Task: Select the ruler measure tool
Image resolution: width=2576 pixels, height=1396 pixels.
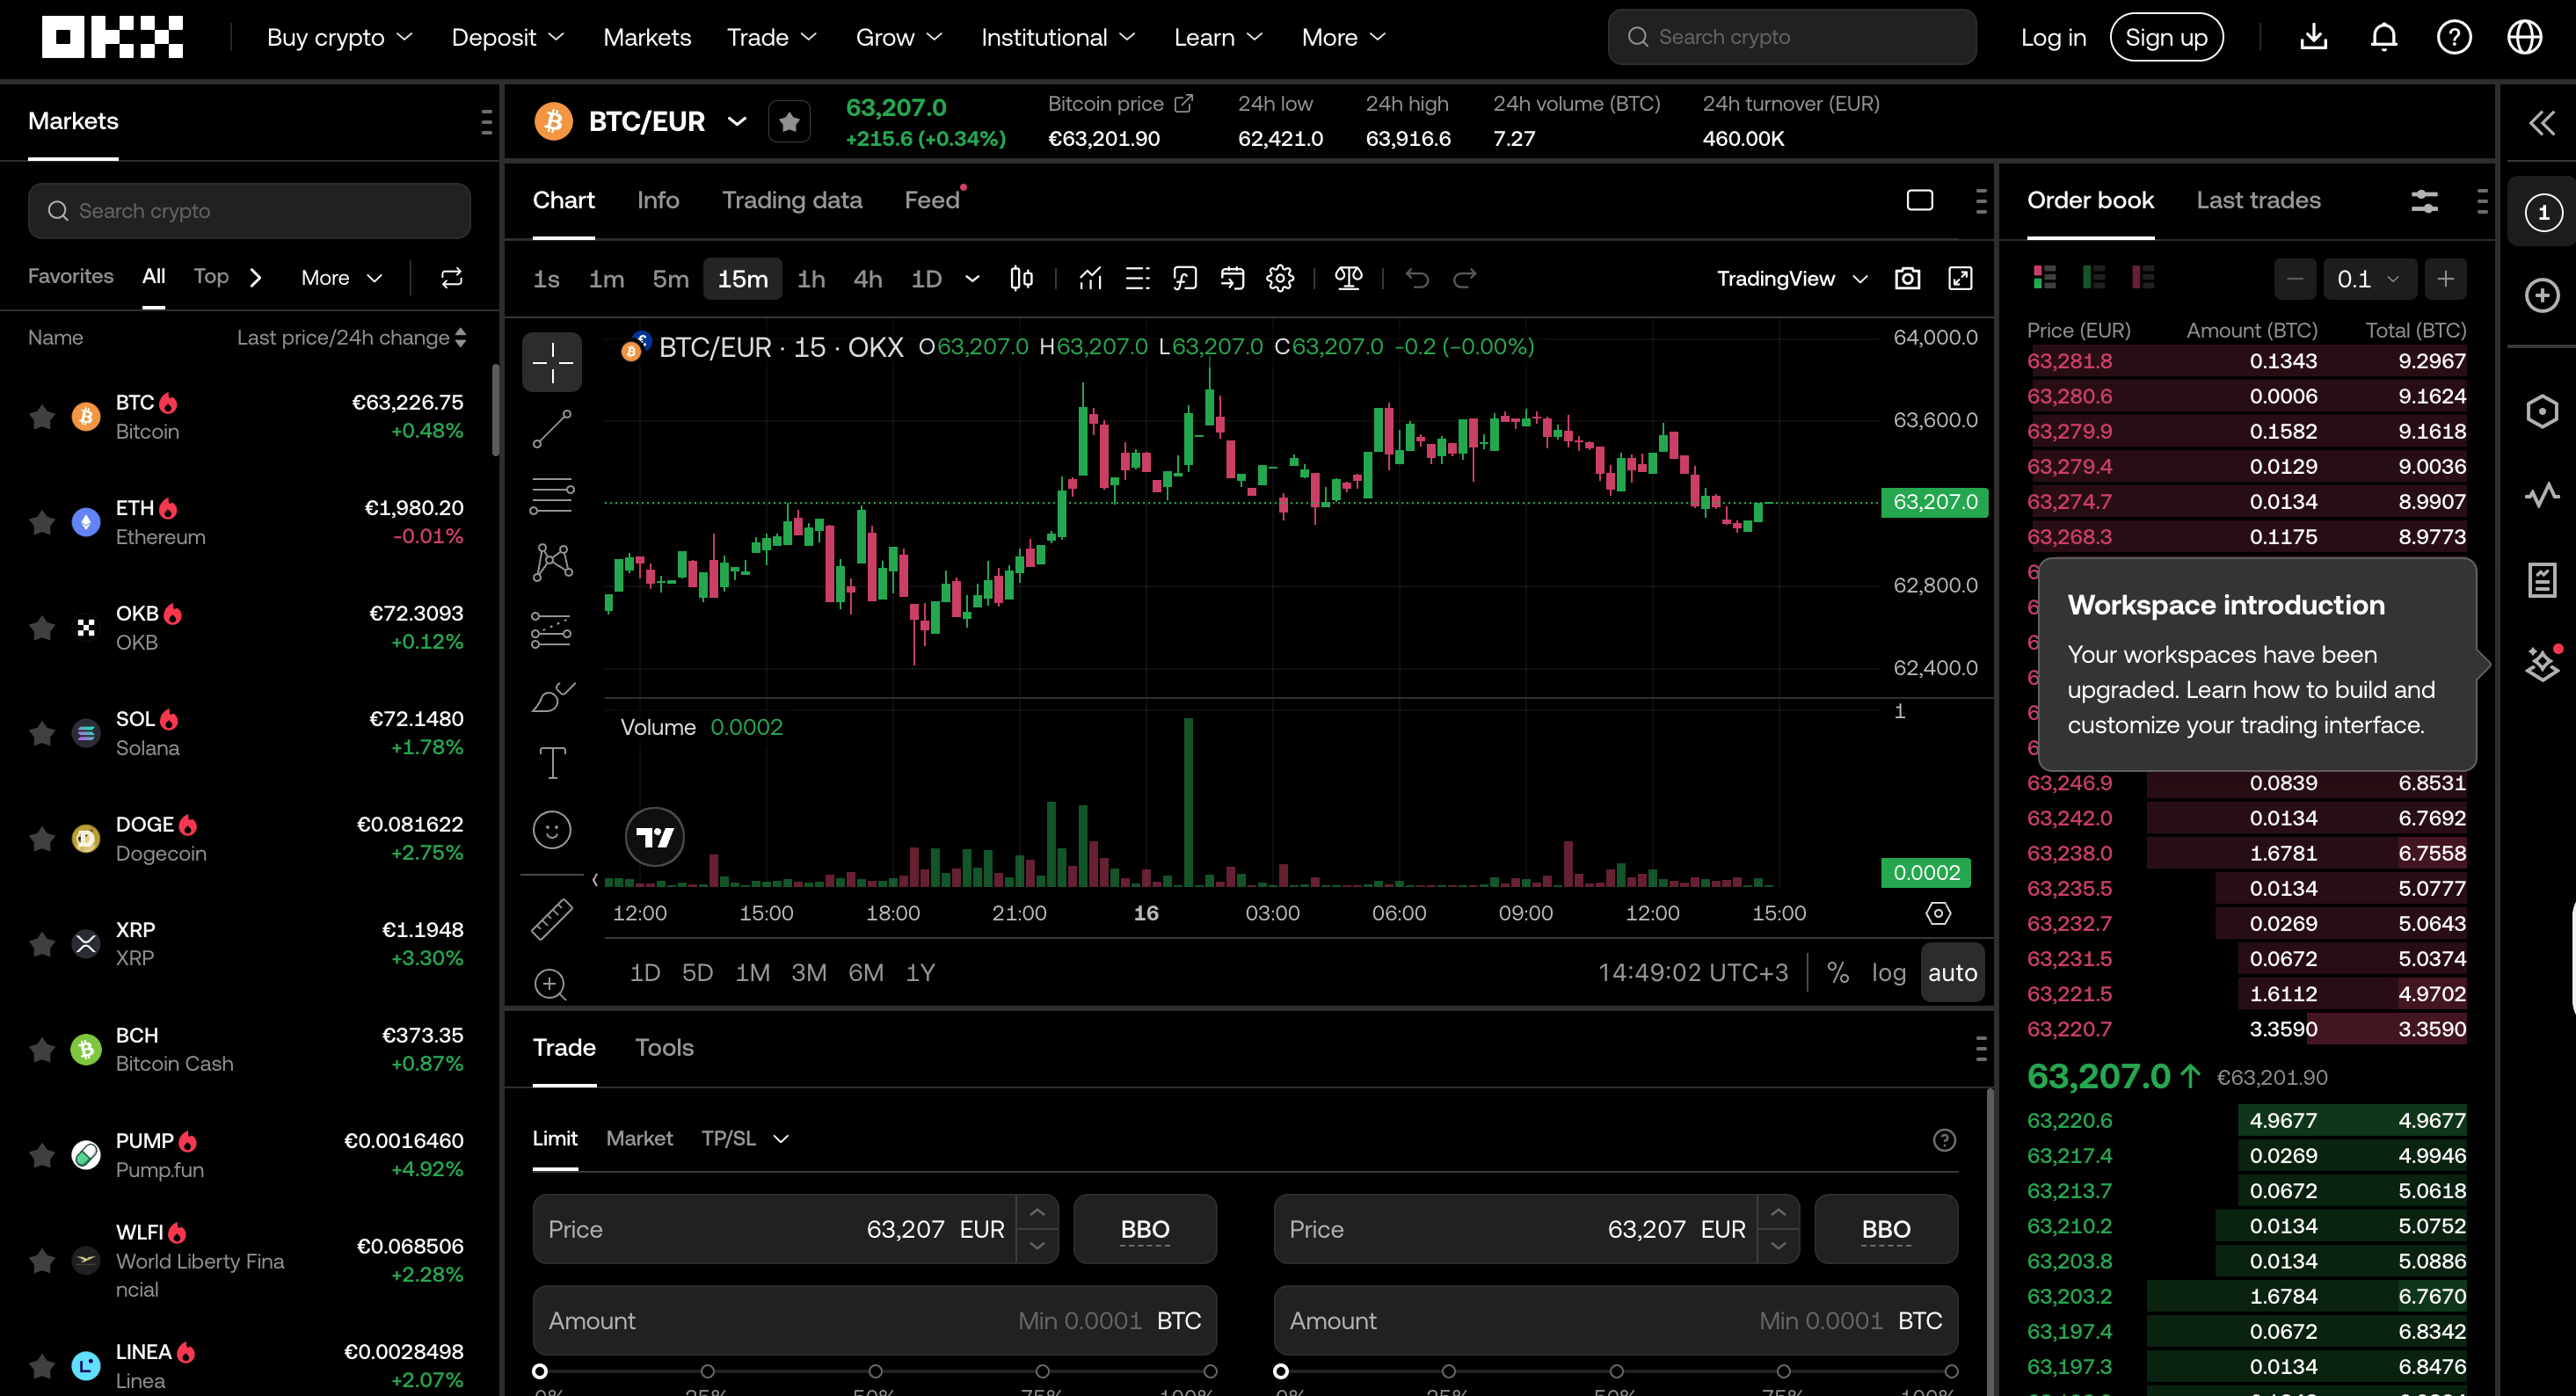Action: [x=552, y=918]
